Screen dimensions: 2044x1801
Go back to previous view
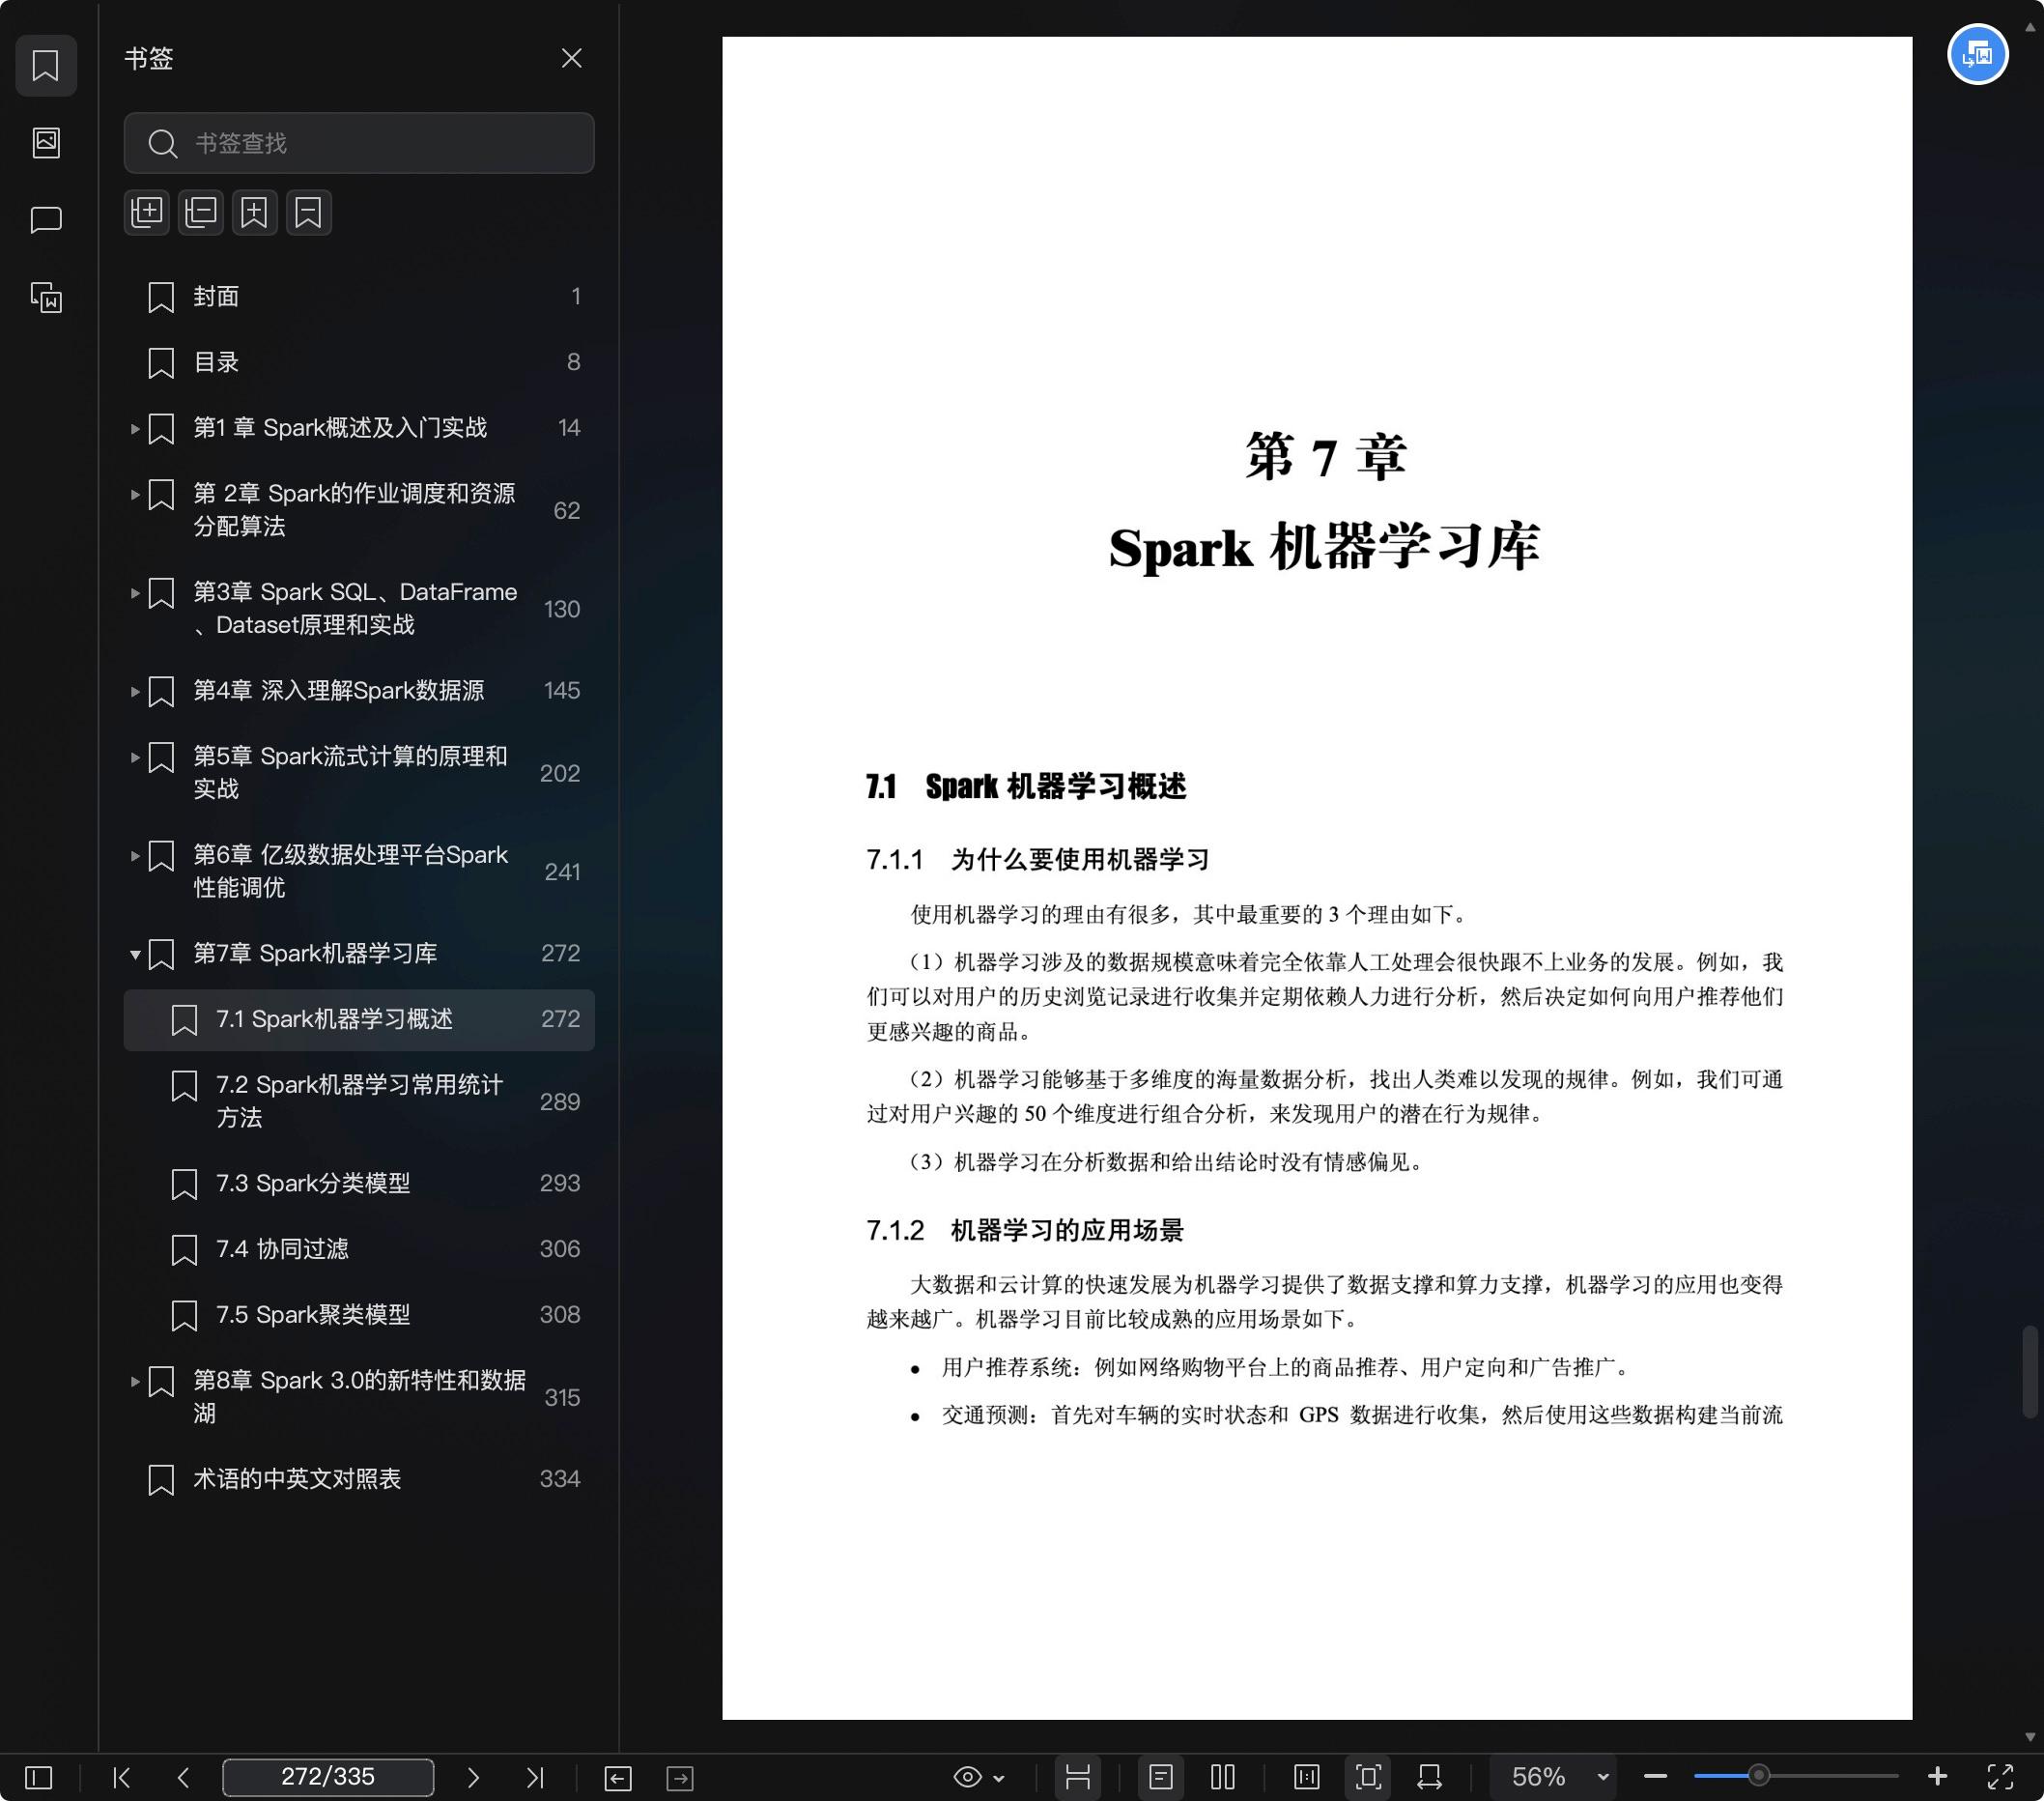coord(618,1778)
